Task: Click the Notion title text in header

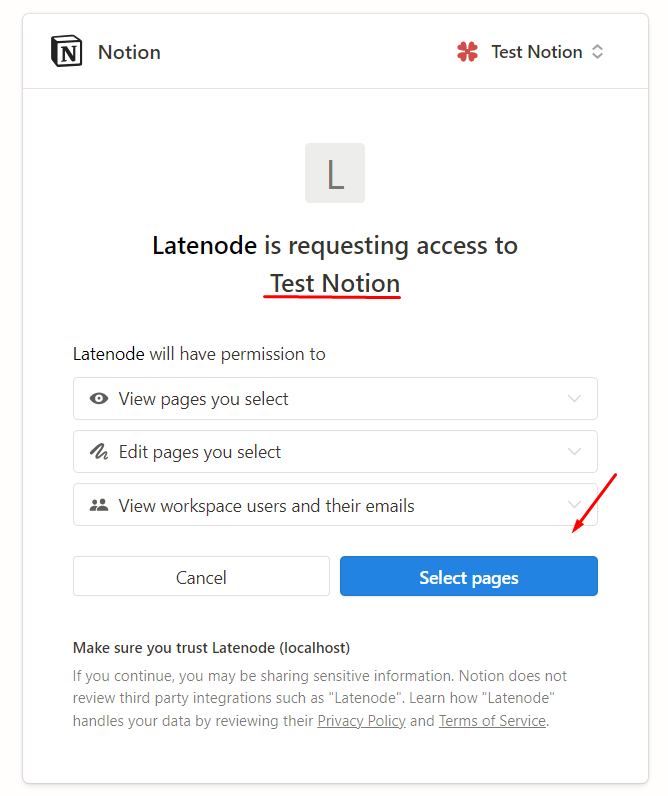Action: (x=129, y=52)
